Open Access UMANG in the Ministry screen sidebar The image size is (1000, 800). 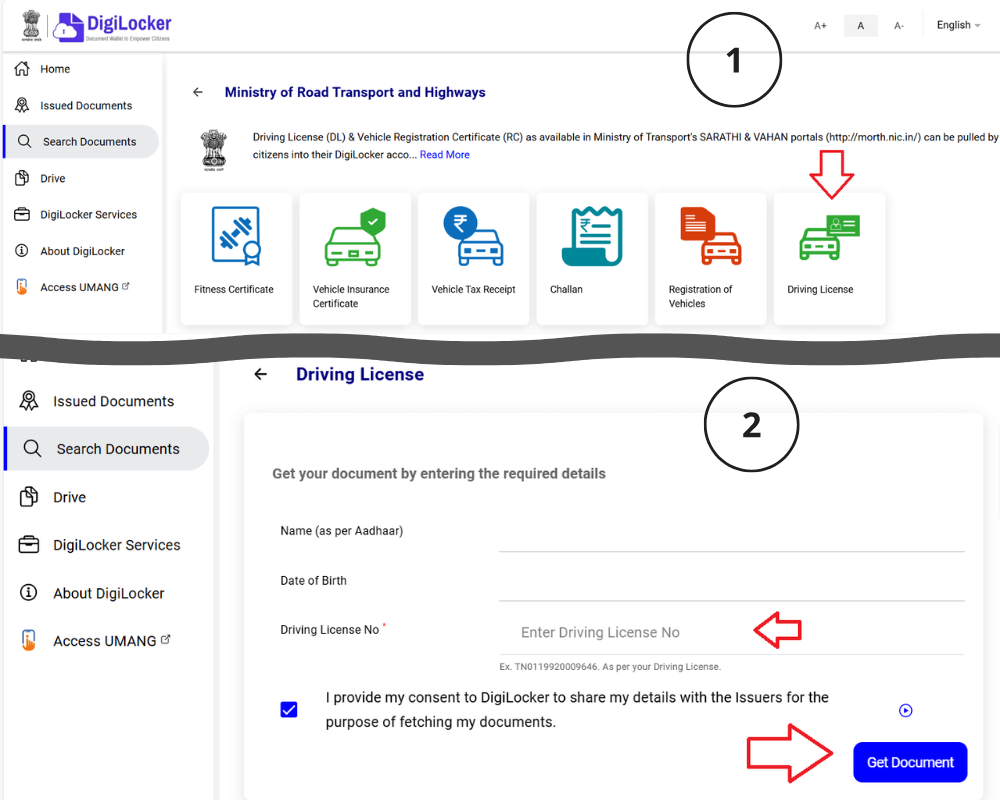72,287
